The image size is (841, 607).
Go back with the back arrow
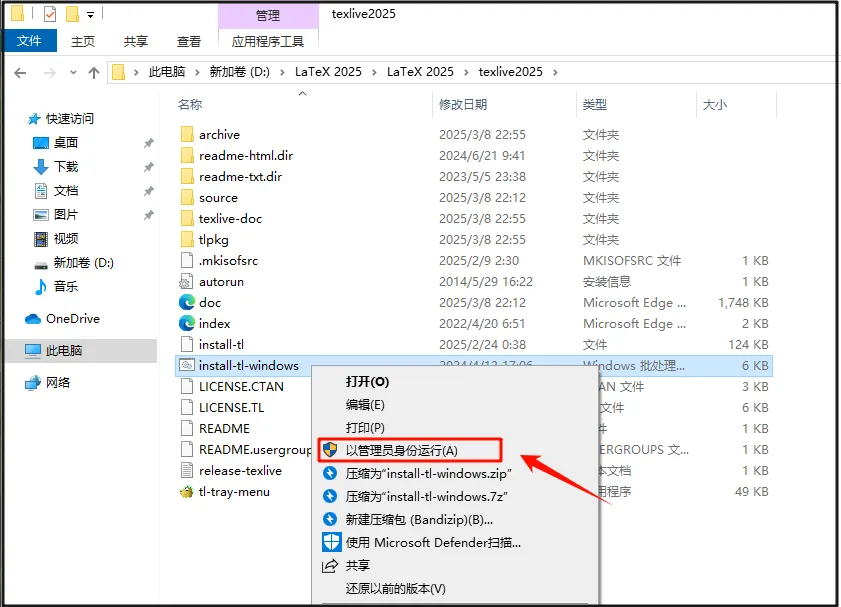(x=20, y=72)
